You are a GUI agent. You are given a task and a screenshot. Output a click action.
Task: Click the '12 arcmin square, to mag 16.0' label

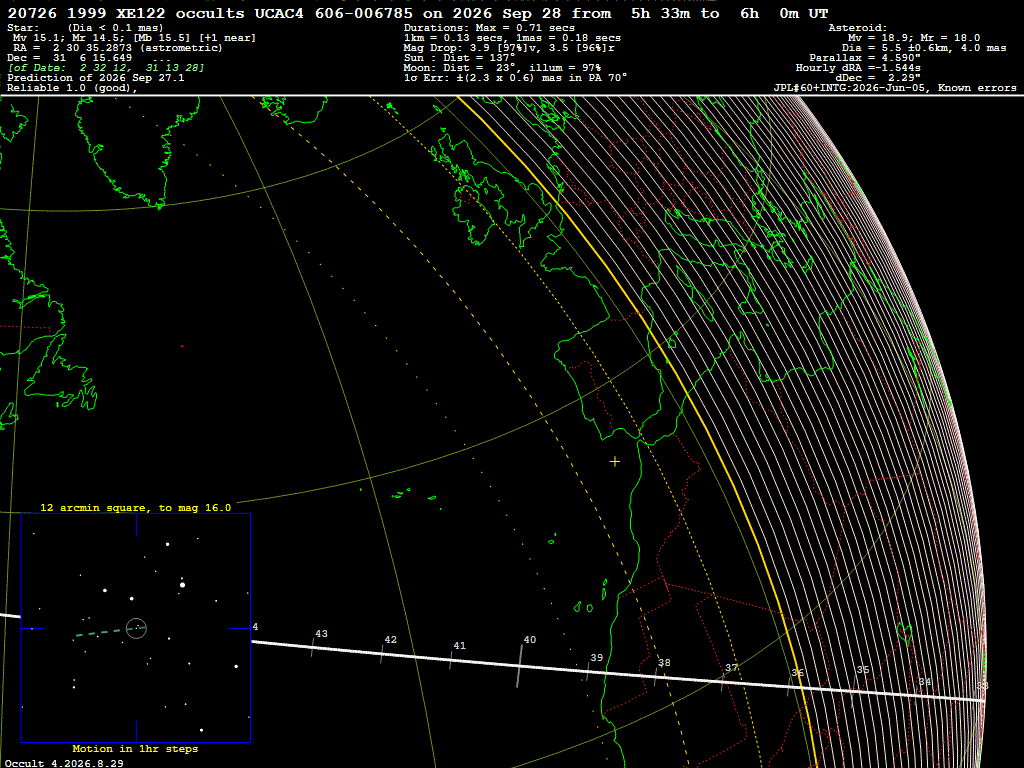tap(136, 507)
